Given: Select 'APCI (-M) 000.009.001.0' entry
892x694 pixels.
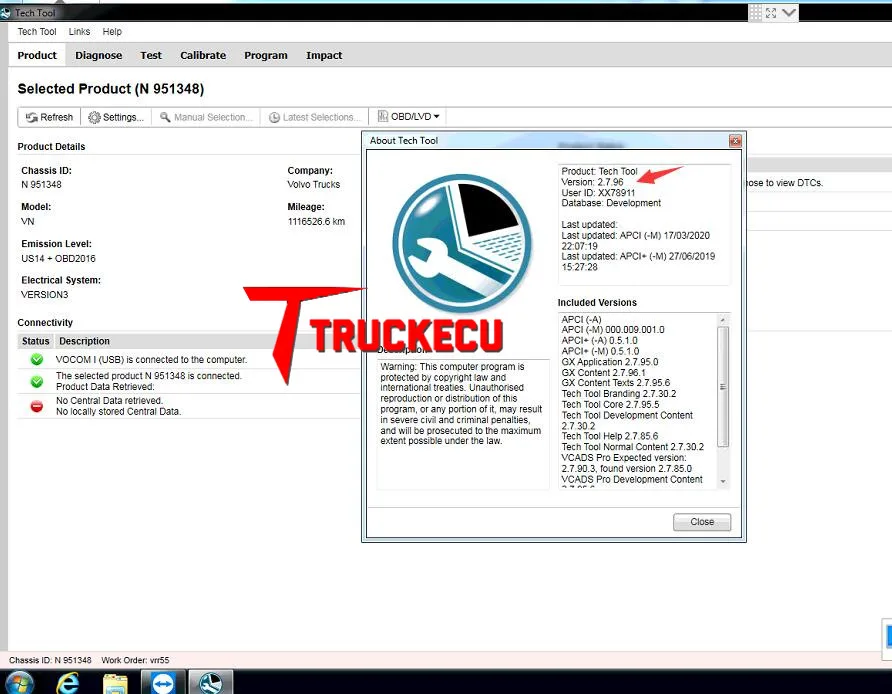Looking at the screenshot, I should (x=613, y=330).
